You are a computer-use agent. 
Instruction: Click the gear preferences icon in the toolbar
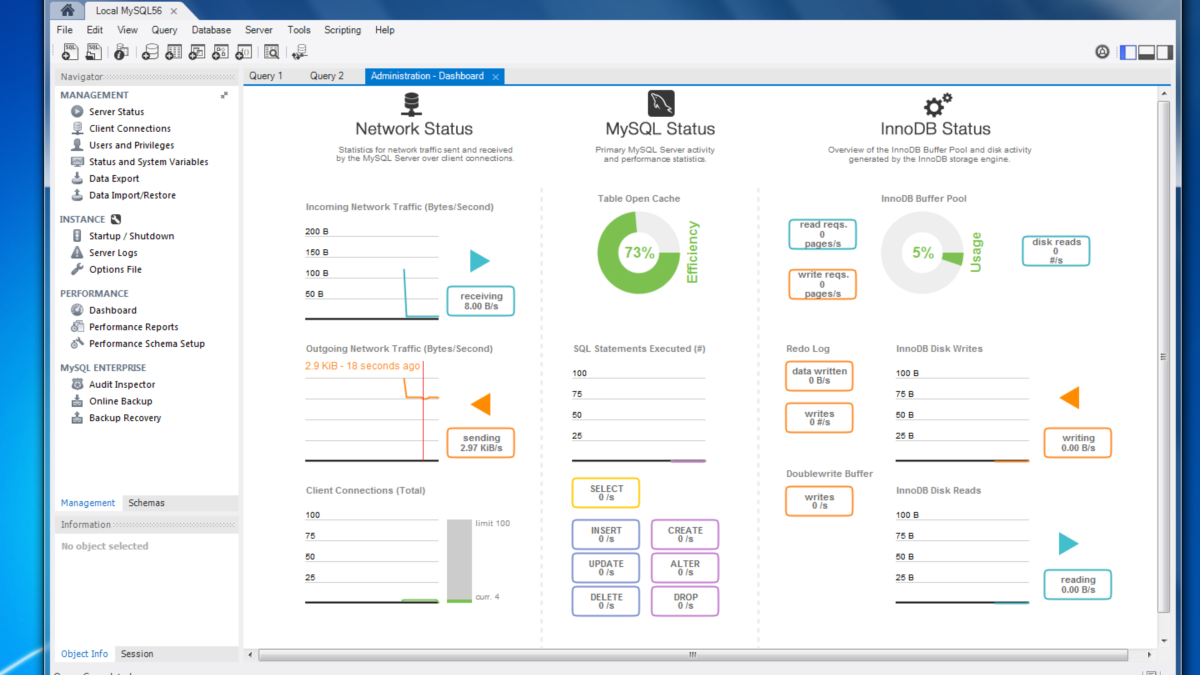1102,52
